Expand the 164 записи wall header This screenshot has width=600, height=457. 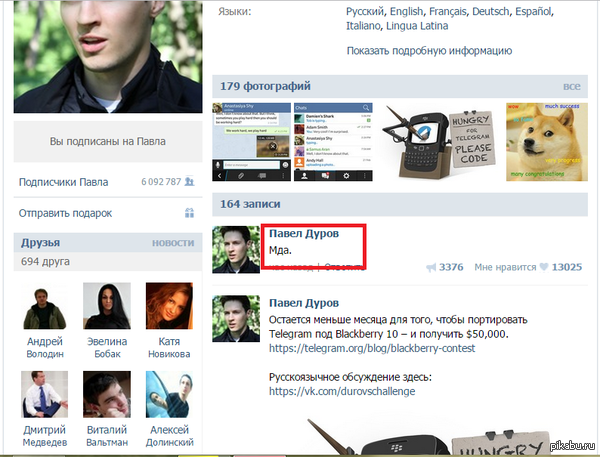(246, 204)
